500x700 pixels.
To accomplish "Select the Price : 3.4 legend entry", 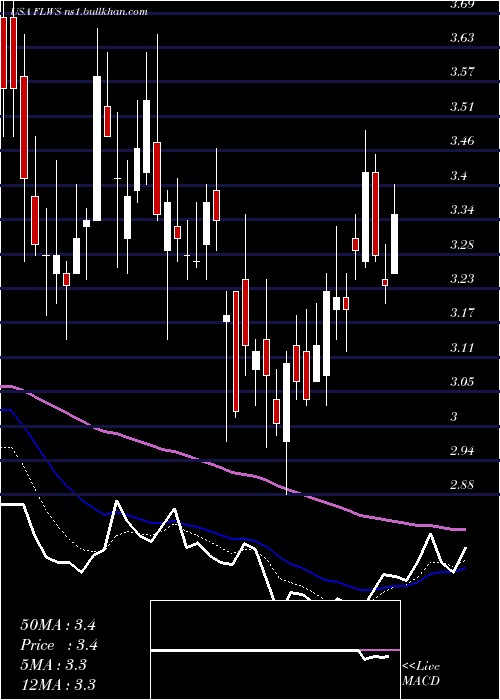I will coord(59,645).
